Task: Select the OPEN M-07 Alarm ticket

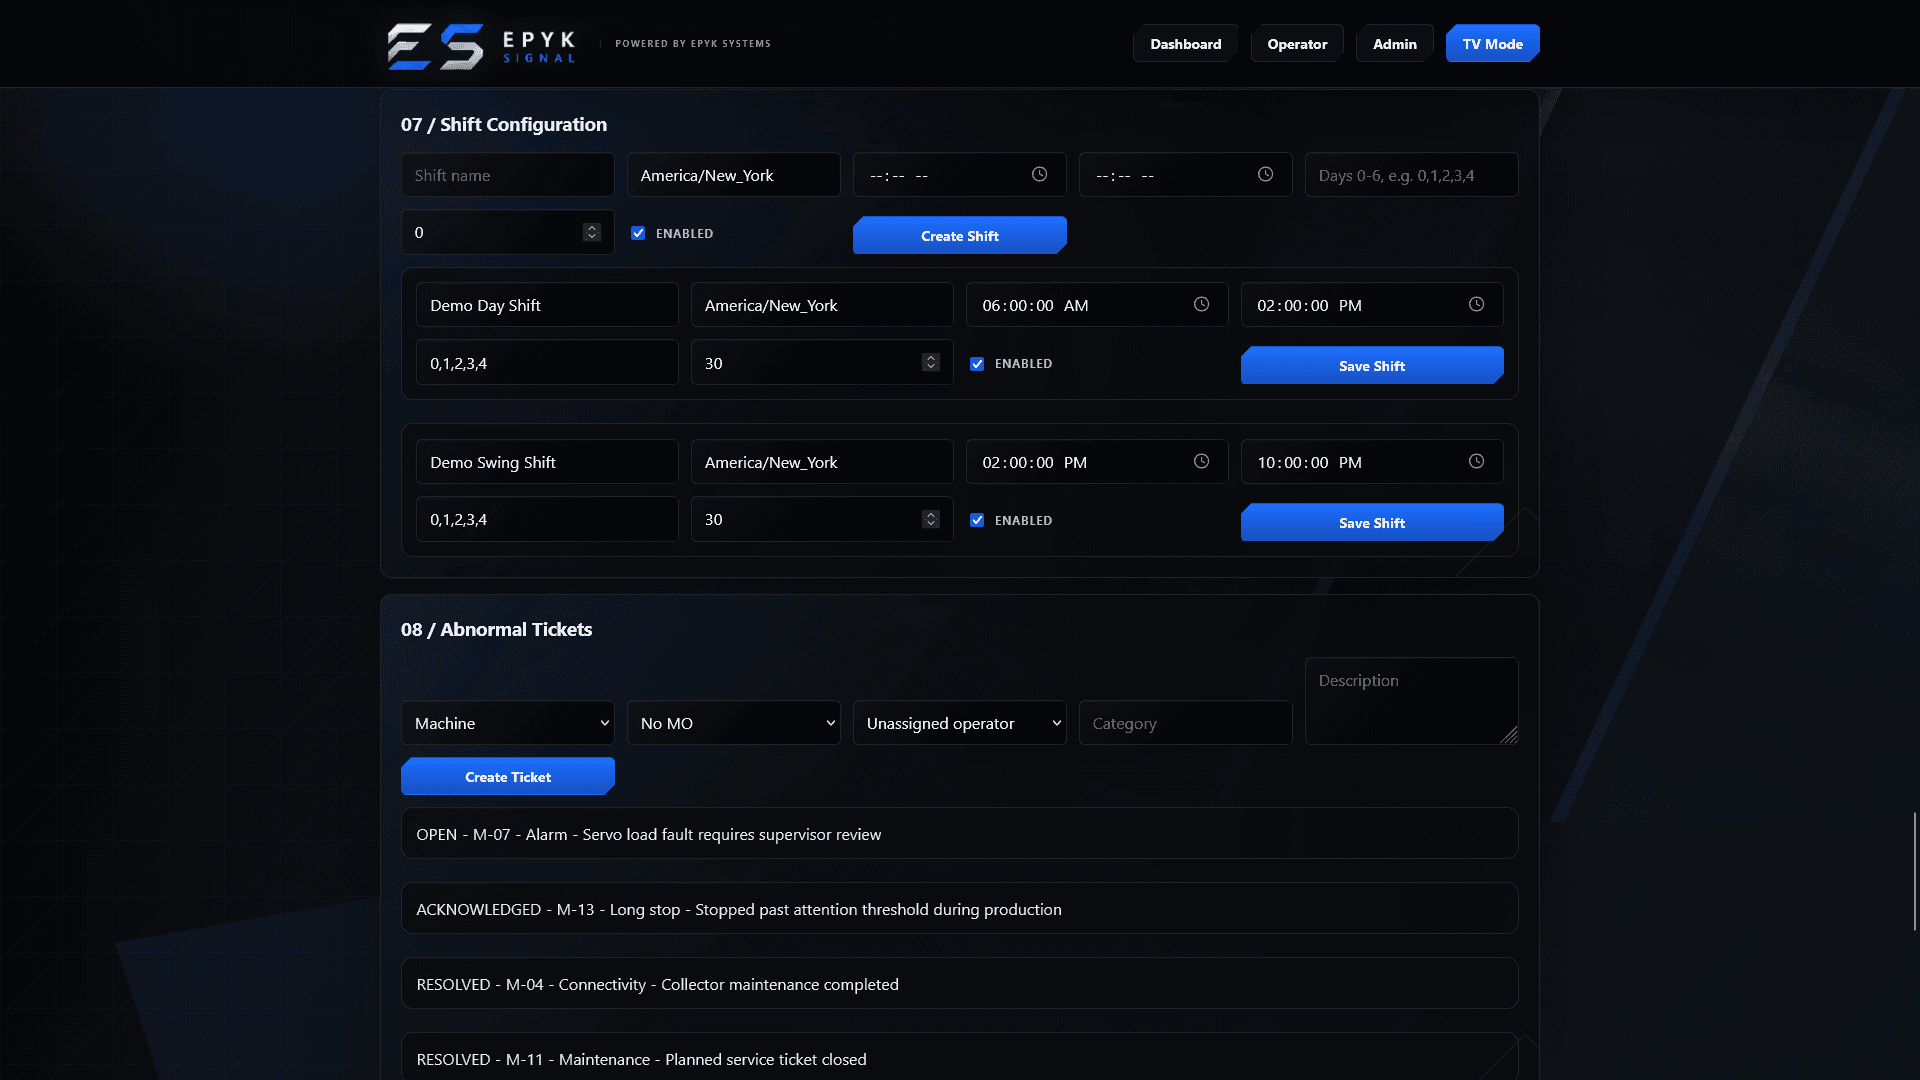Action: tap(960, 833)
